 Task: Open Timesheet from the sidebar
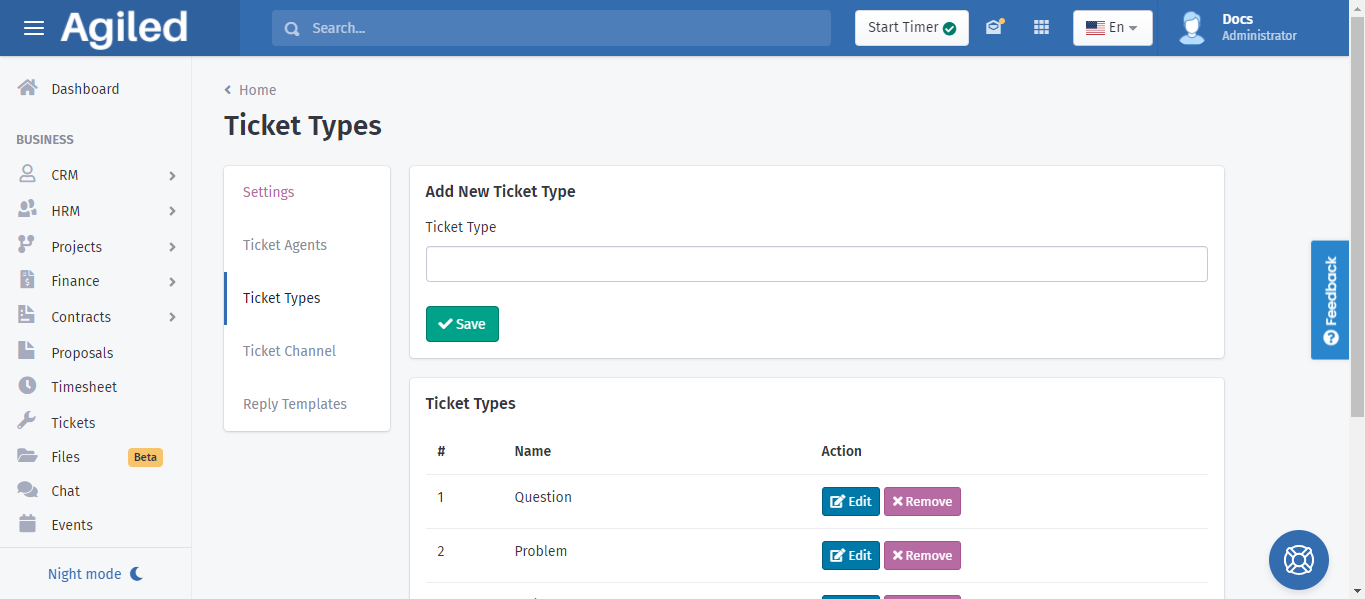[84, 387]
